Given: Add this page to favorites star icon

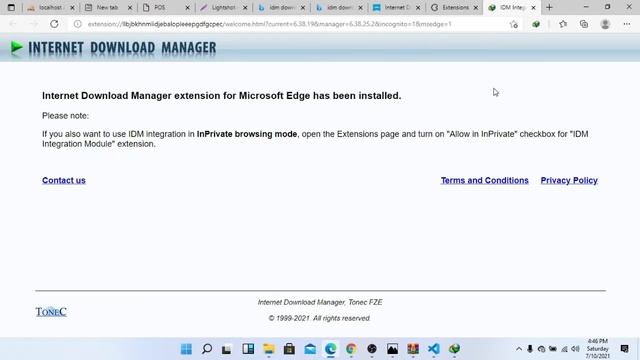Looking at the screenshot, I should pos(514,24).
